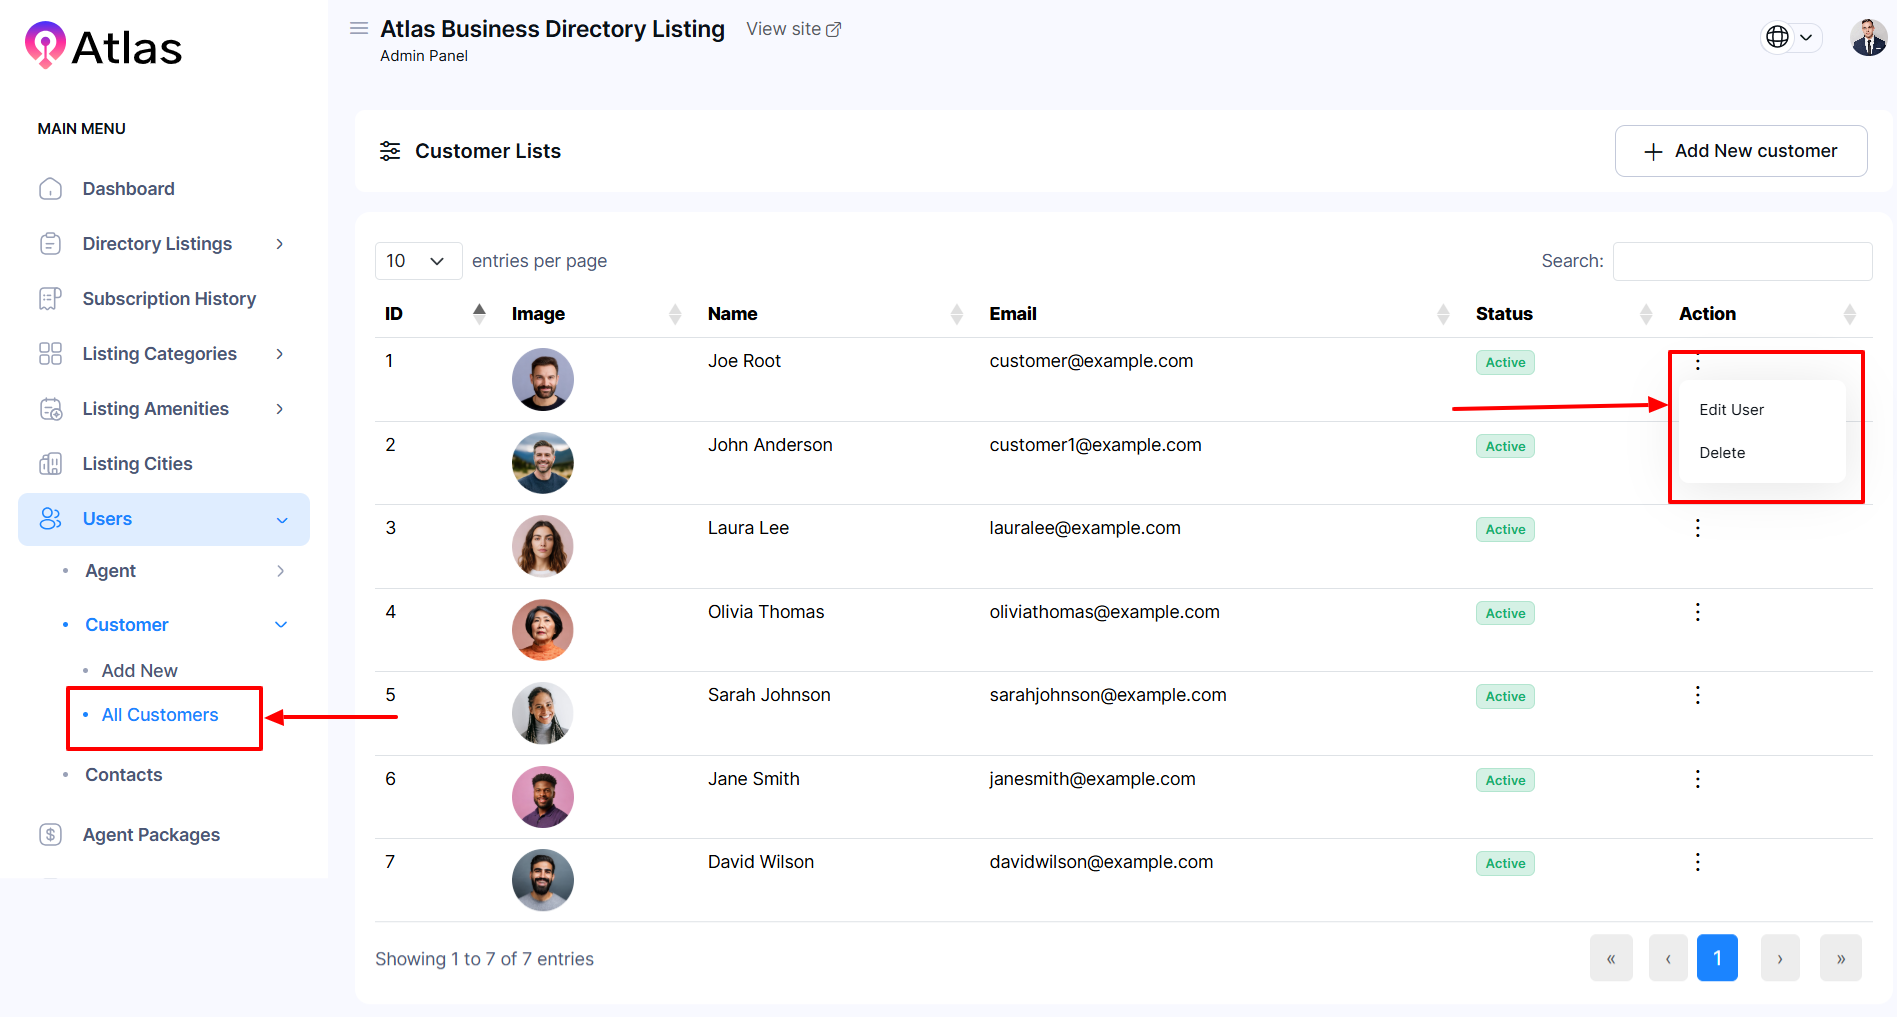Image resolution: width=1897 pixels, height=1017 pixels.
Task: Click the hamburger menu icon in the header
Action: (358, 29)
